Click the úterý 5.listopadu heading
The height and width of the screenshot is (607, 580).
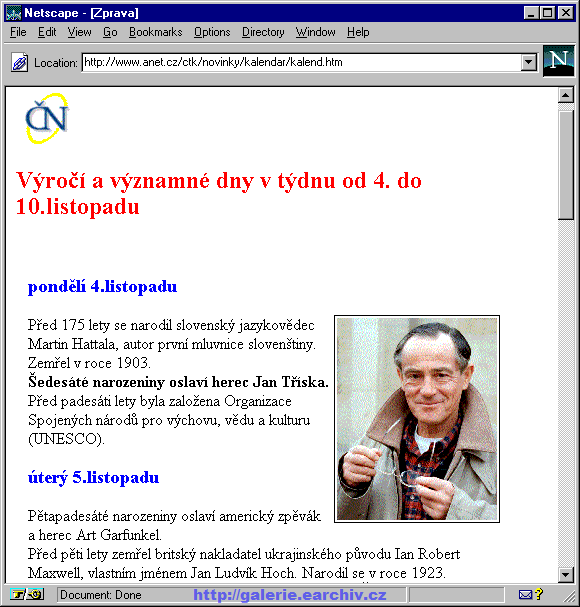(x=93, y=478)
